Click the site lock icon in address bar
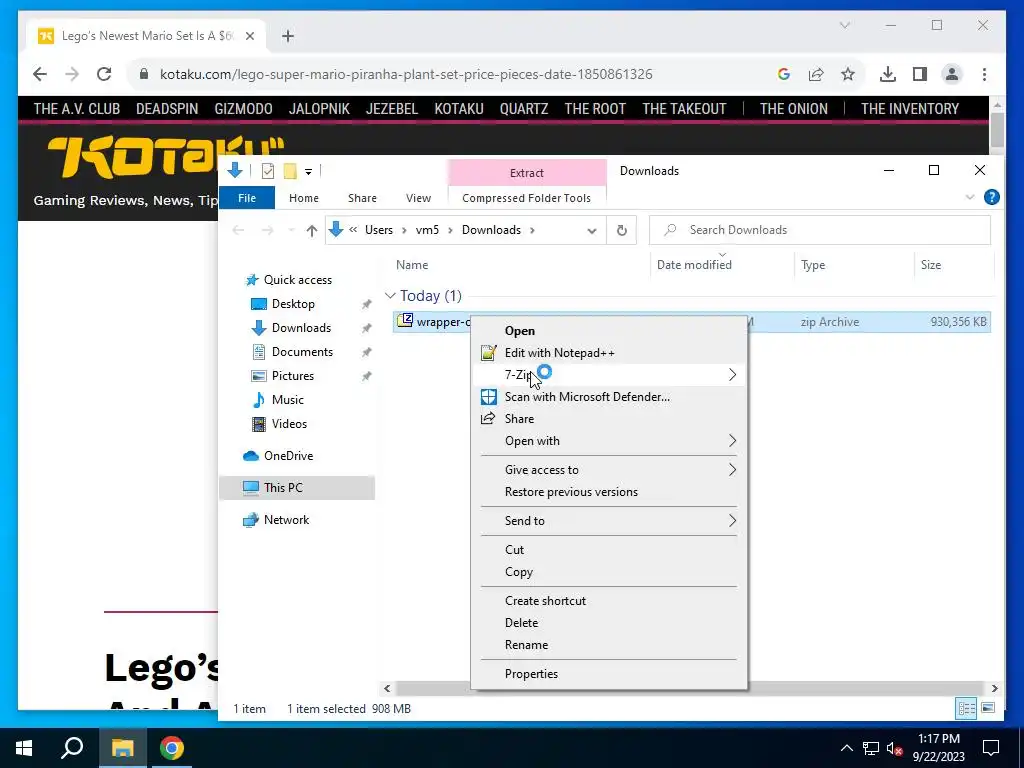This screenshot has width=1024, height=768. (x=144, y=74)
